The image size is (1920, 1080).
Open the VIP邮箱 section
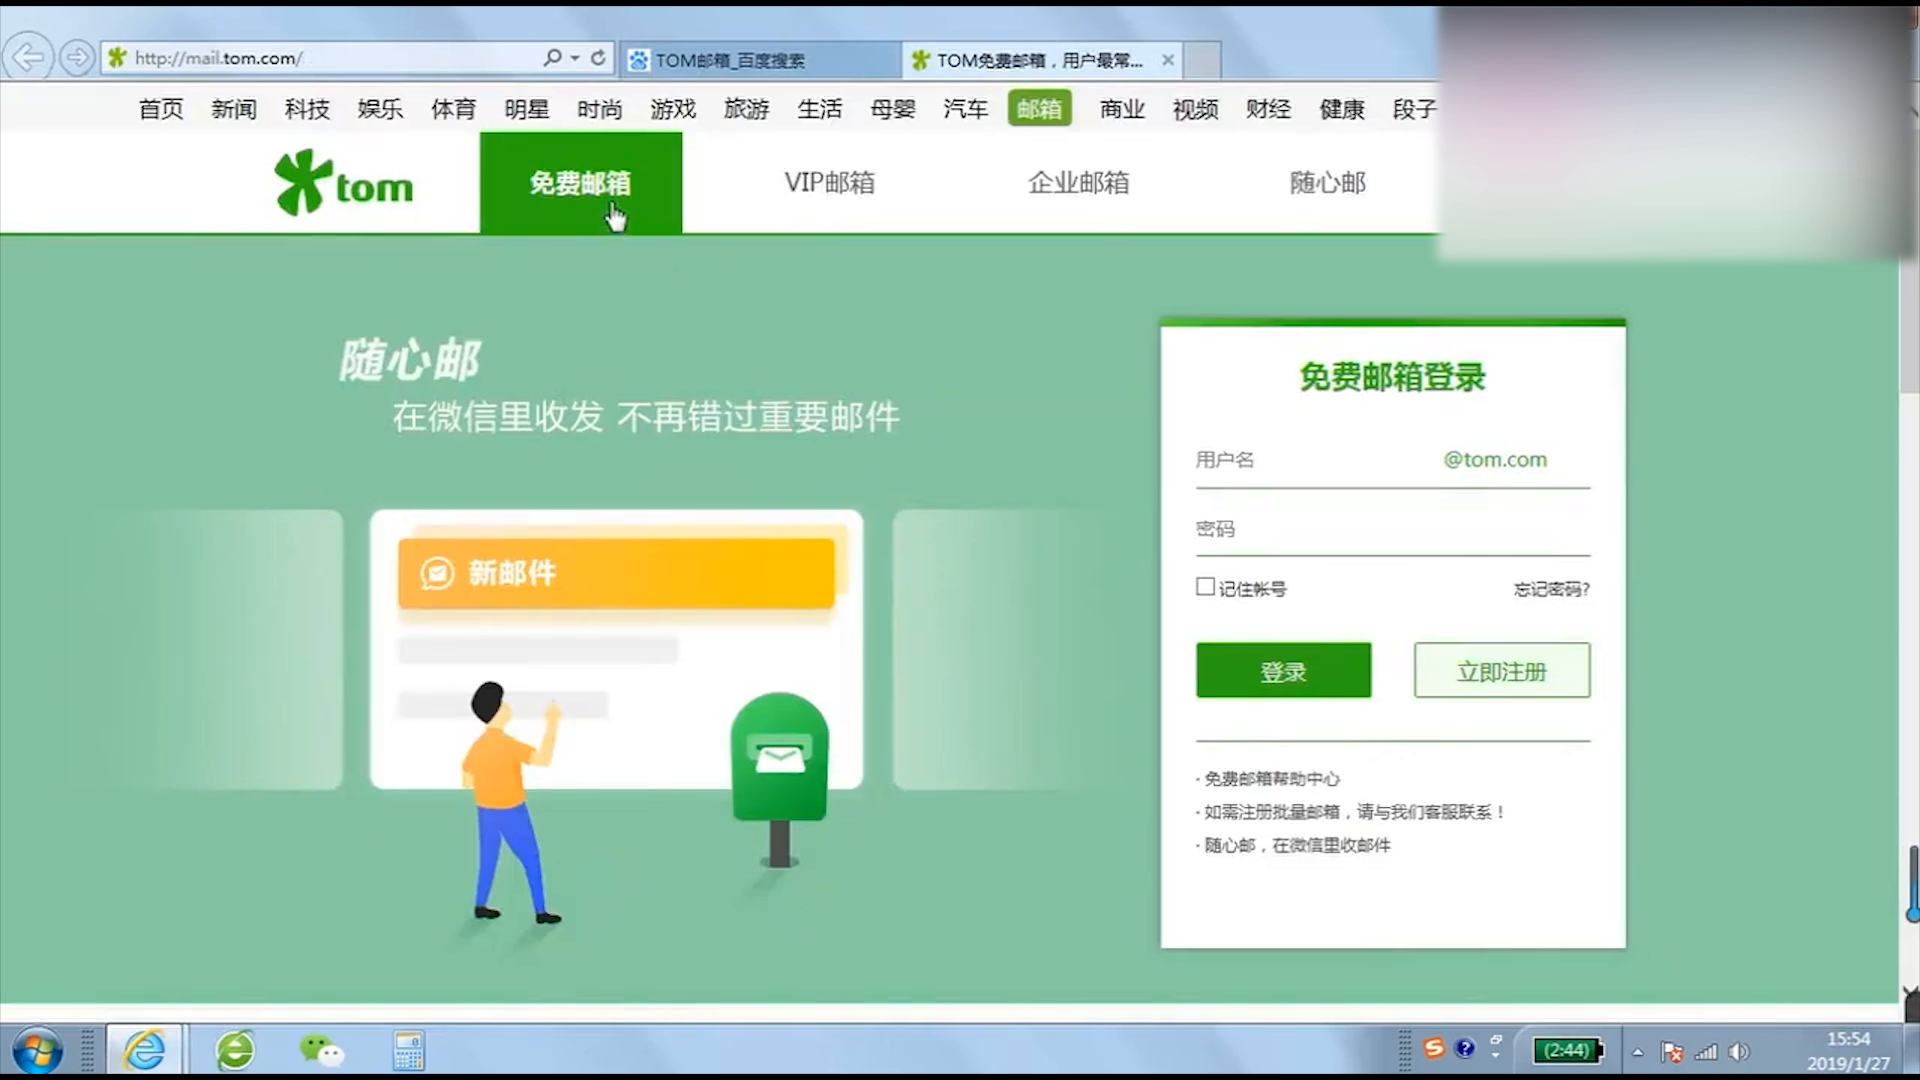click(828, 183)
